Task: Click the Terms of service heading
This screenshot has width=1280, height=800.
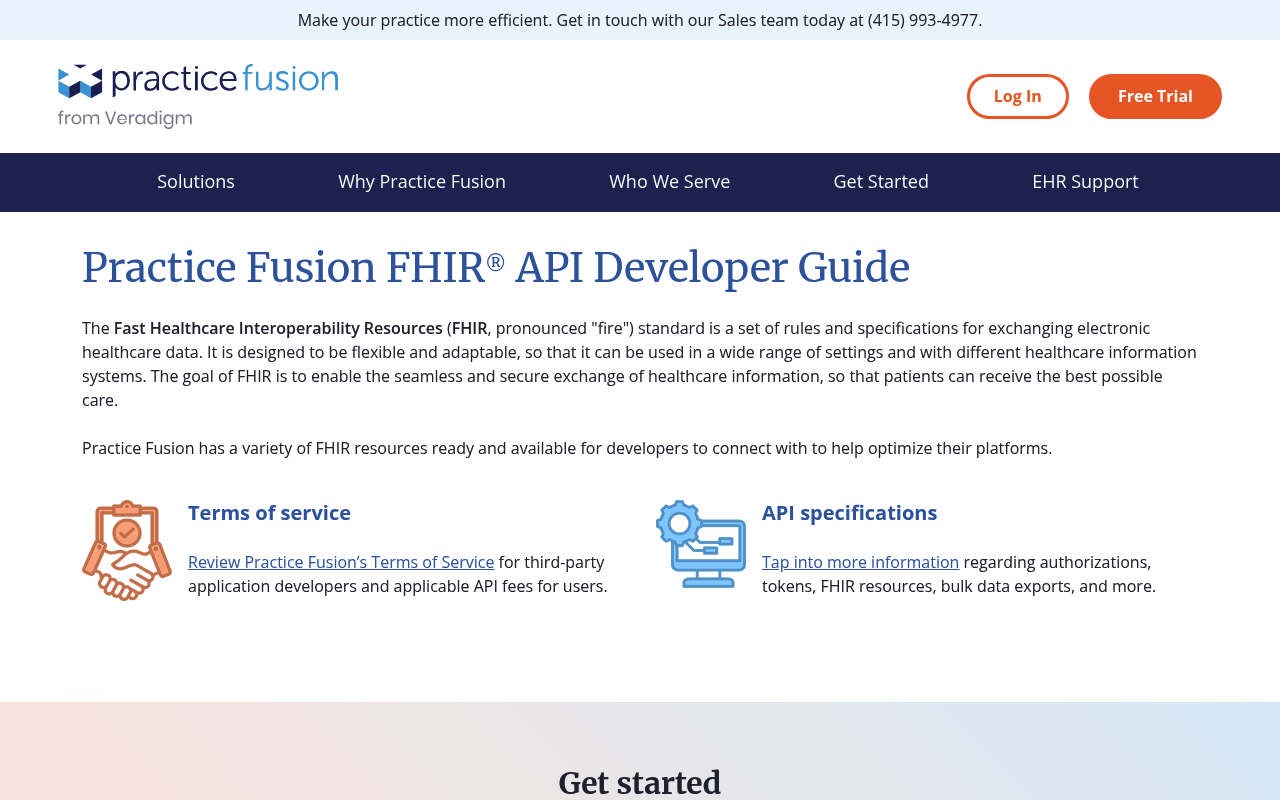Action: point(269,513)
